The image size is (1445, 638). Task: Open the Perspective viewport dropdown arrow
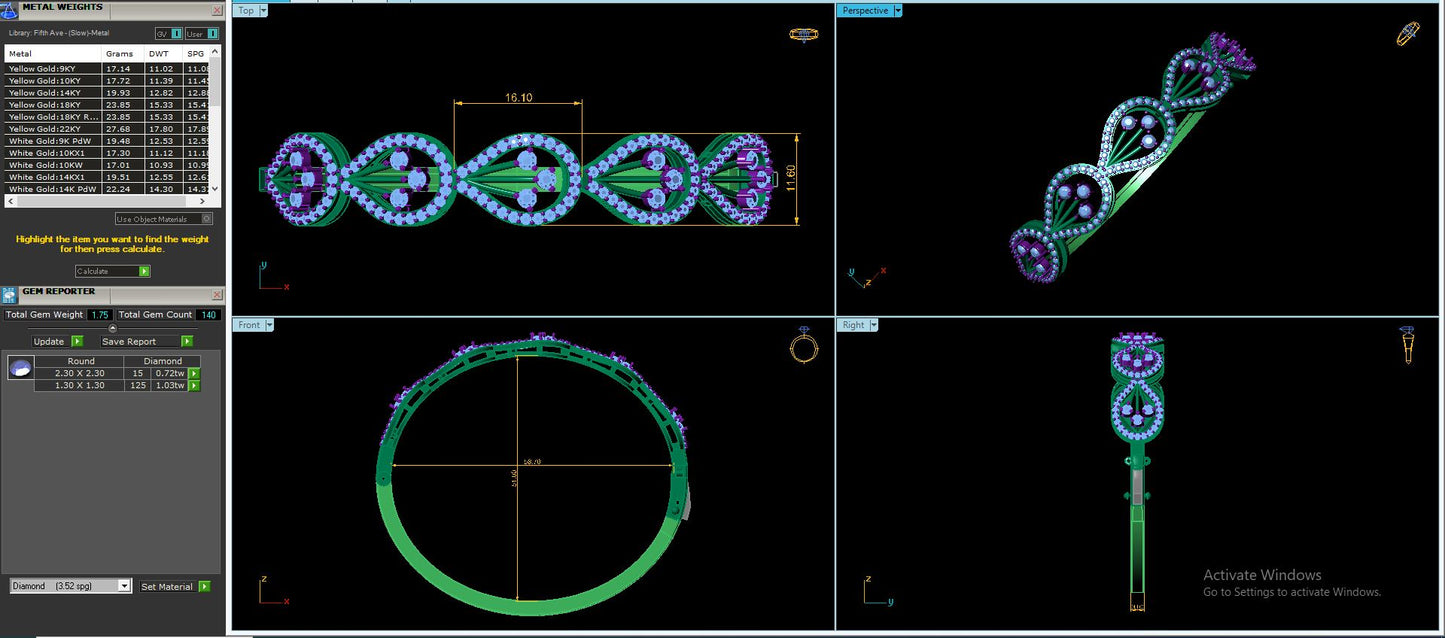pyautogui.click(x=898, y=11)
